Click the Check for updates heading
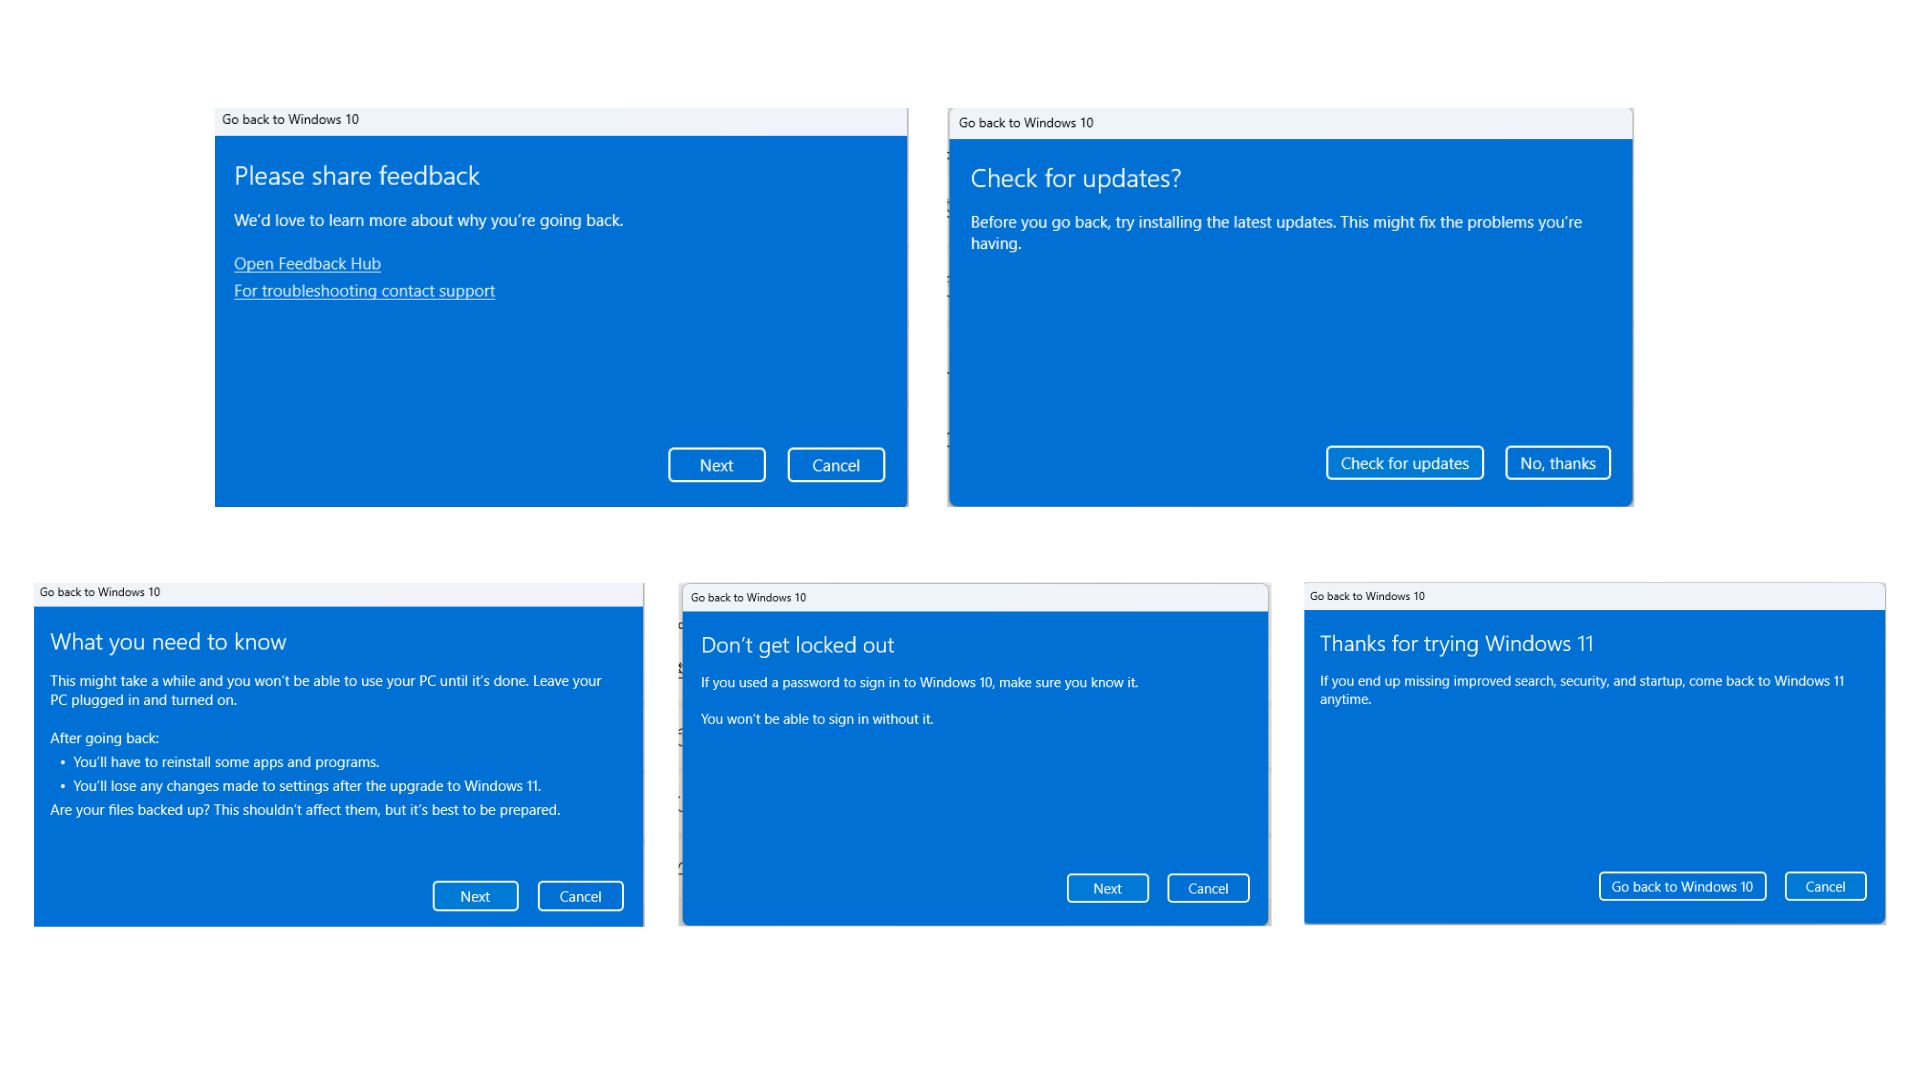This screenshot has height=1080, width=1920. [1076, 179]
